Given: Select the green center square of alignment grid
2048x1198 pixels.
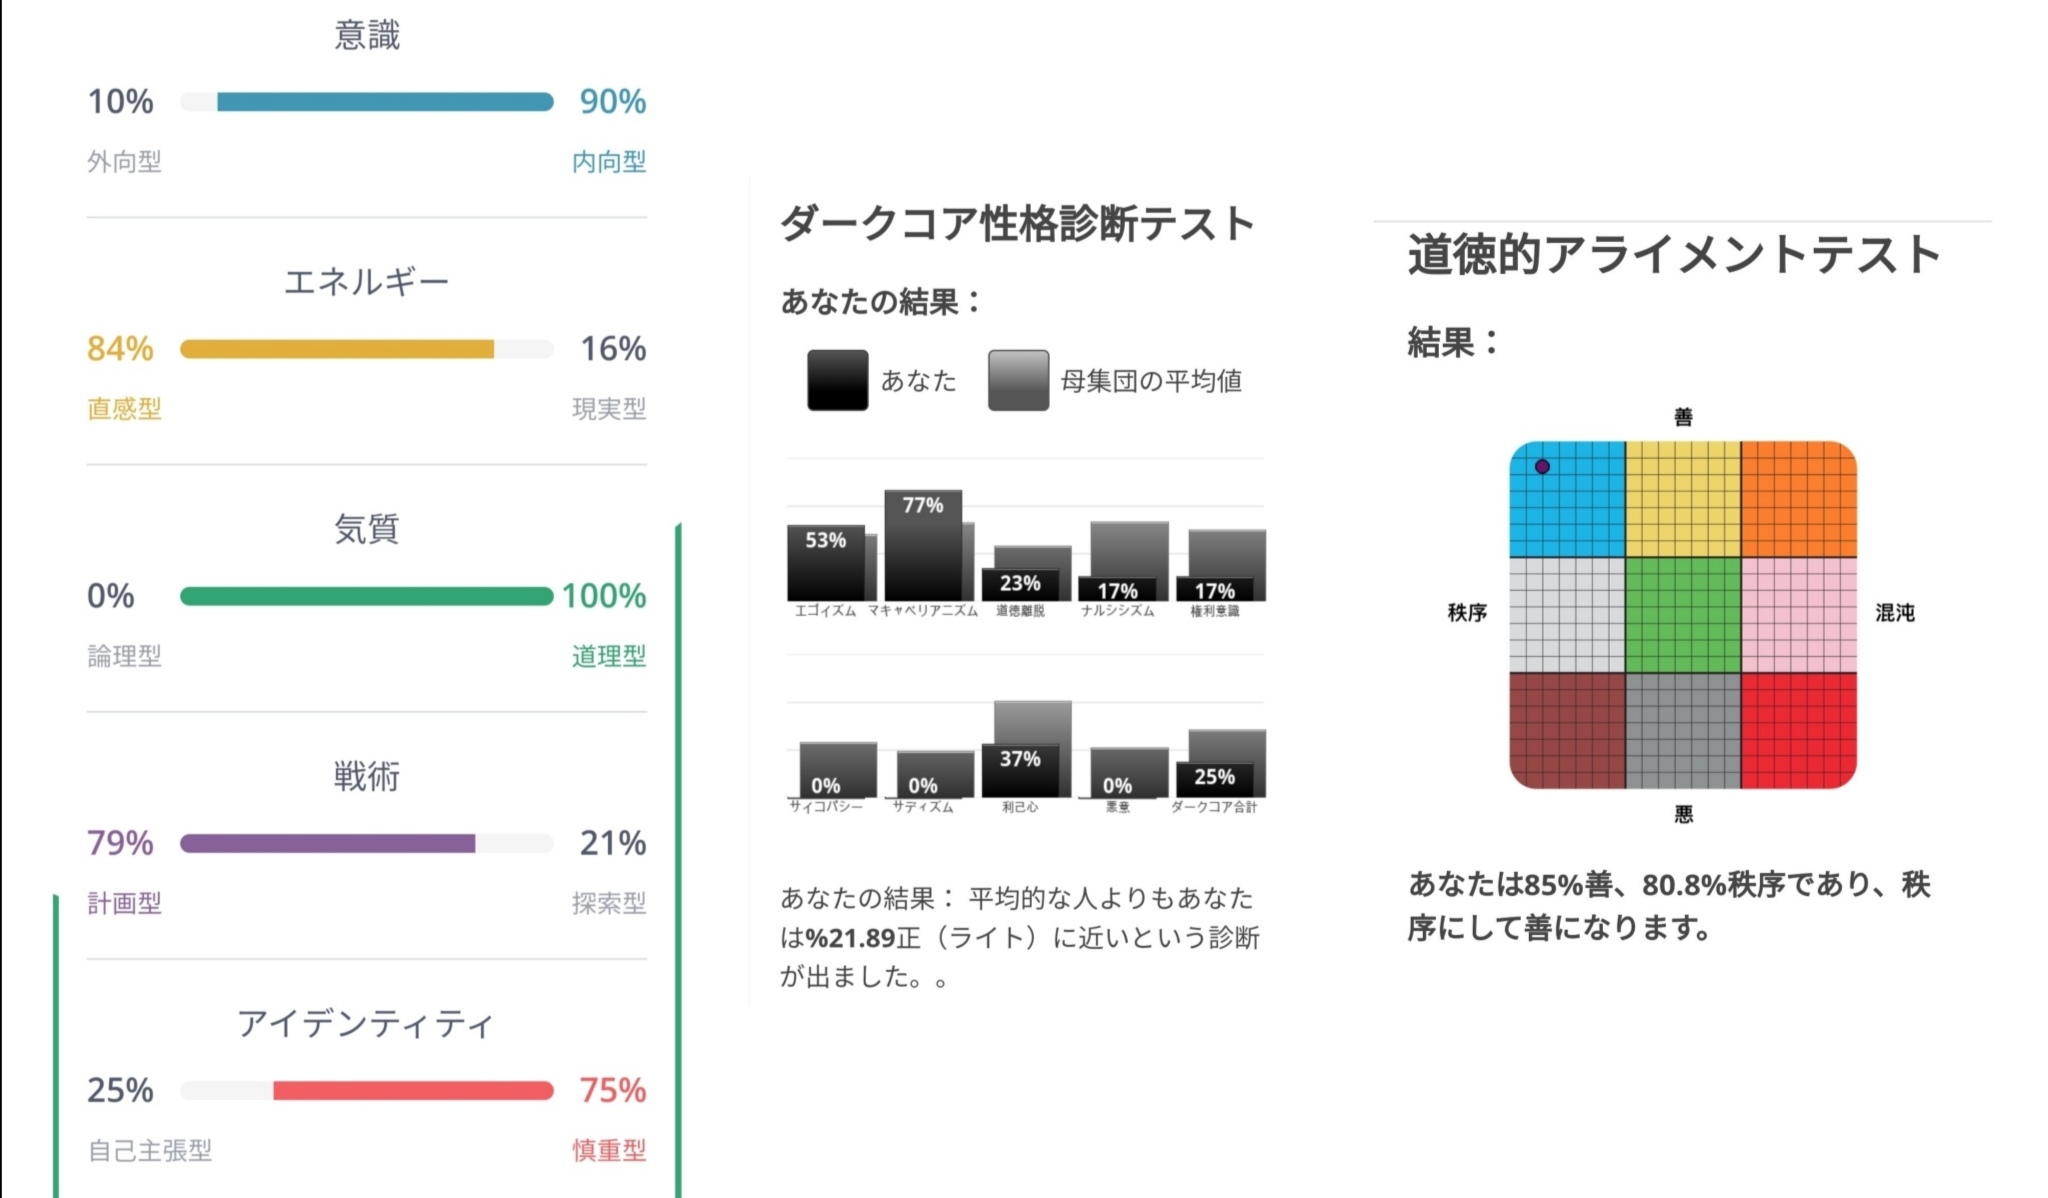Looking at the screenshot, I should (x=1683, y=615).
